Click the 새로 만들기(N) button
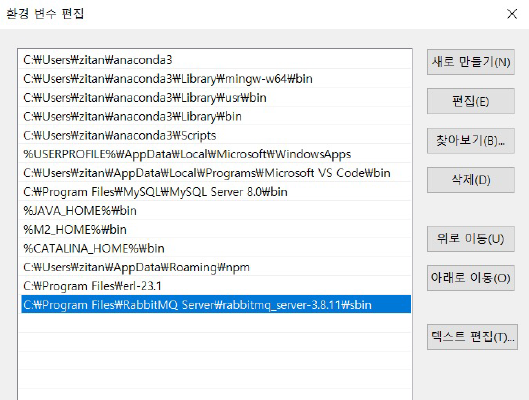Viewport: 529px width, 400px height. pyautogui.click(x=471, y=62)
